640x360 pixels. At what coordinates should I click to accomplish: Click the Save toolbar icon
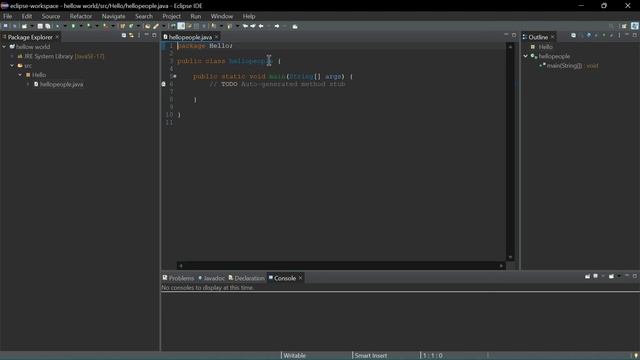tap(40, 26)
